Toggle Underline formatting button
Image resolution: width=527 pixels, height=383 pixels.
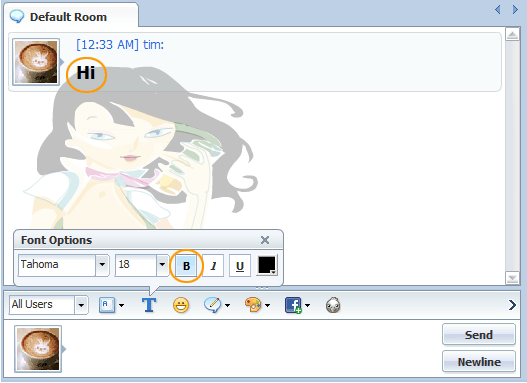pos(240,266)
